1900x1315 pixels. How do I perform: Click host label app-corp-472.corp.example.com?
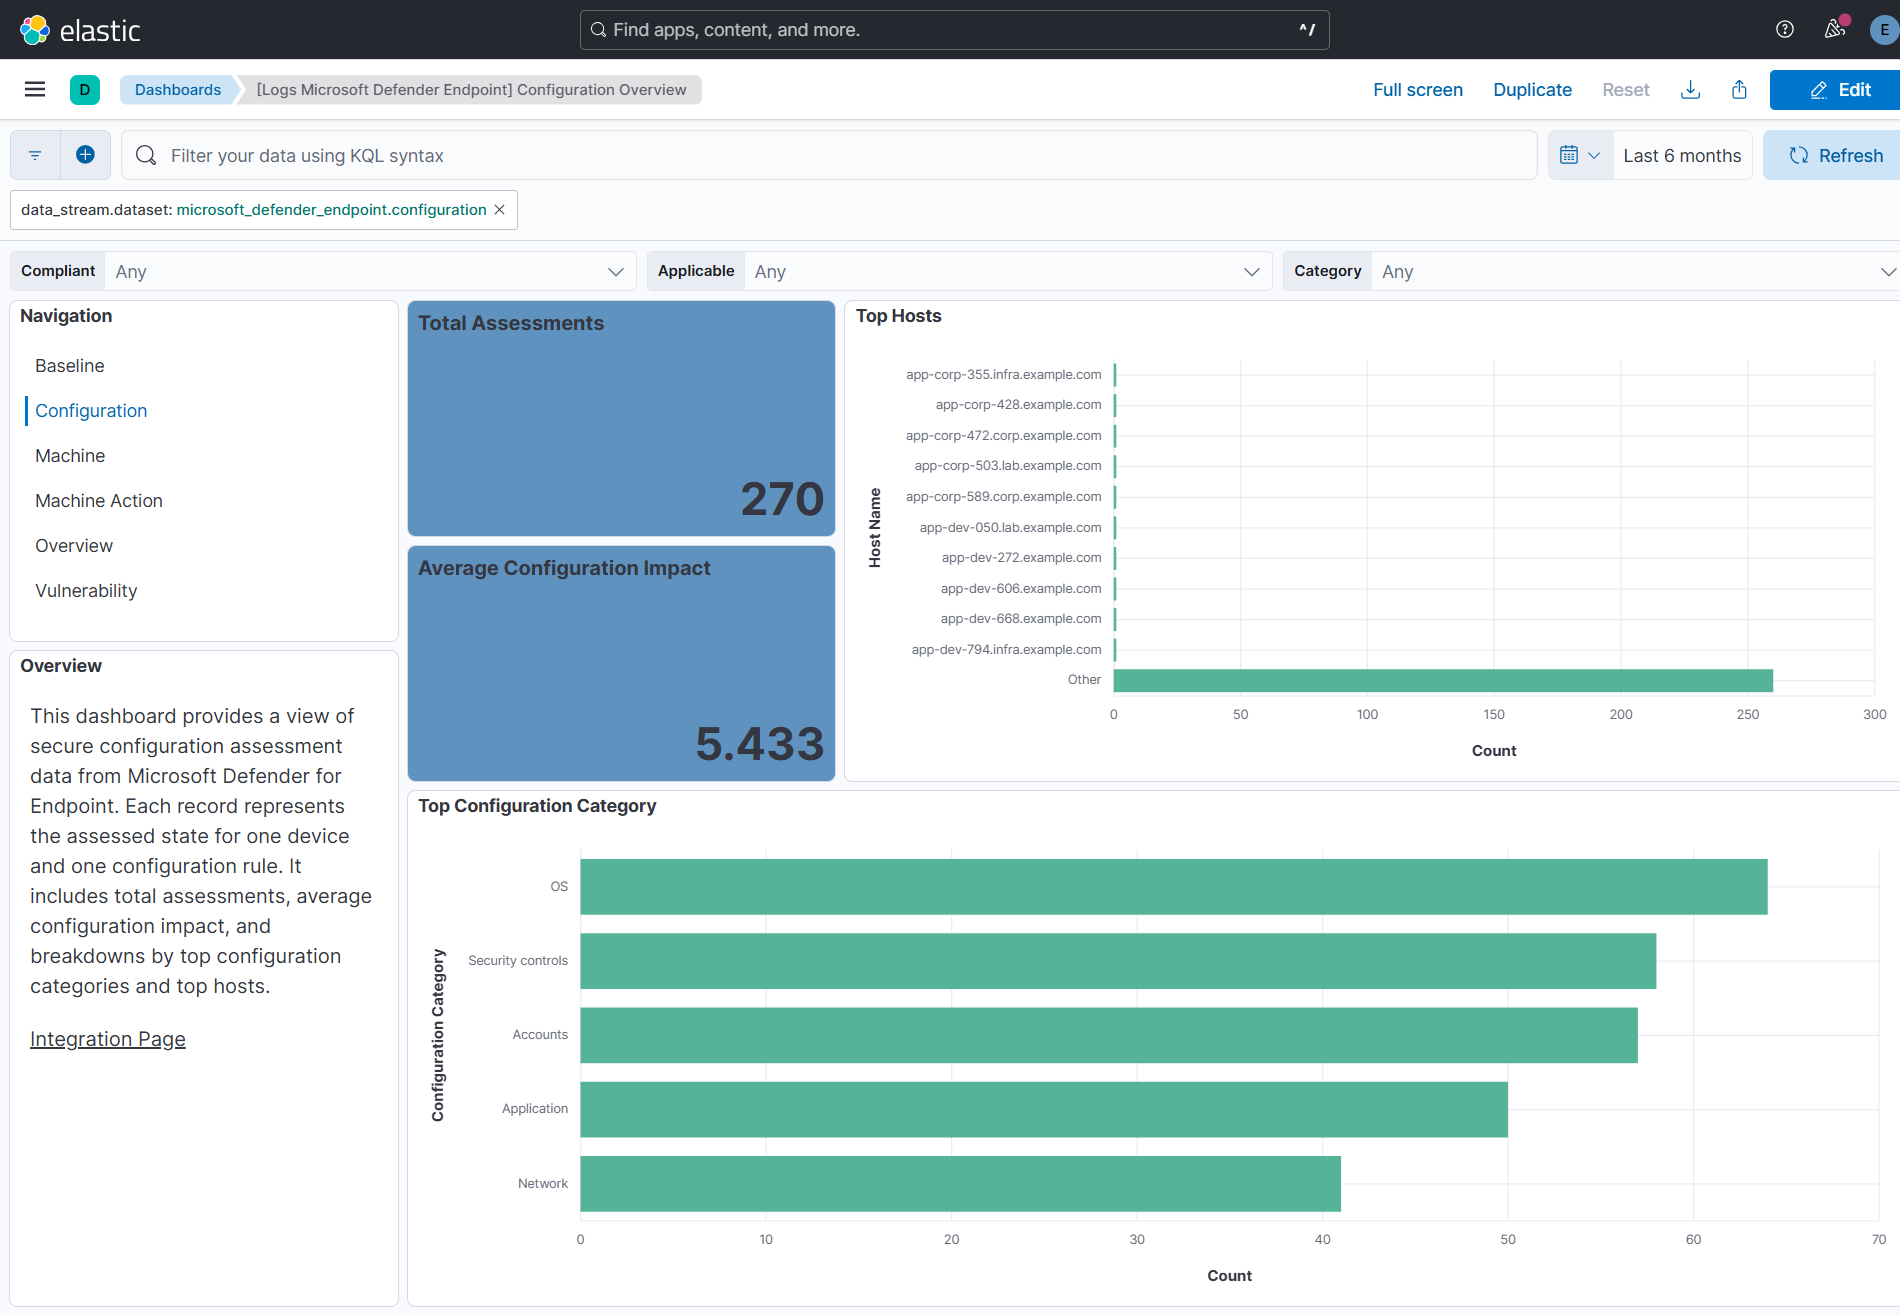(x=1003, y=436)
